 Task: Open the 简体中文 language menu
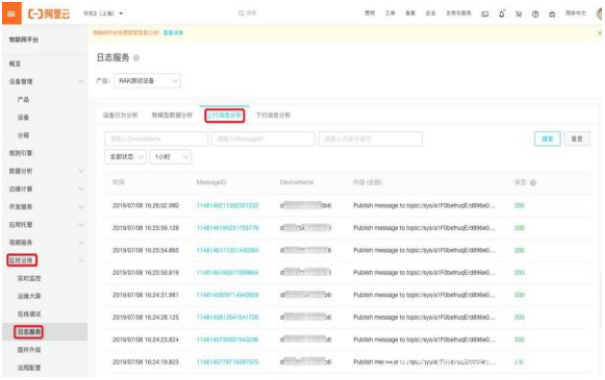576,13
